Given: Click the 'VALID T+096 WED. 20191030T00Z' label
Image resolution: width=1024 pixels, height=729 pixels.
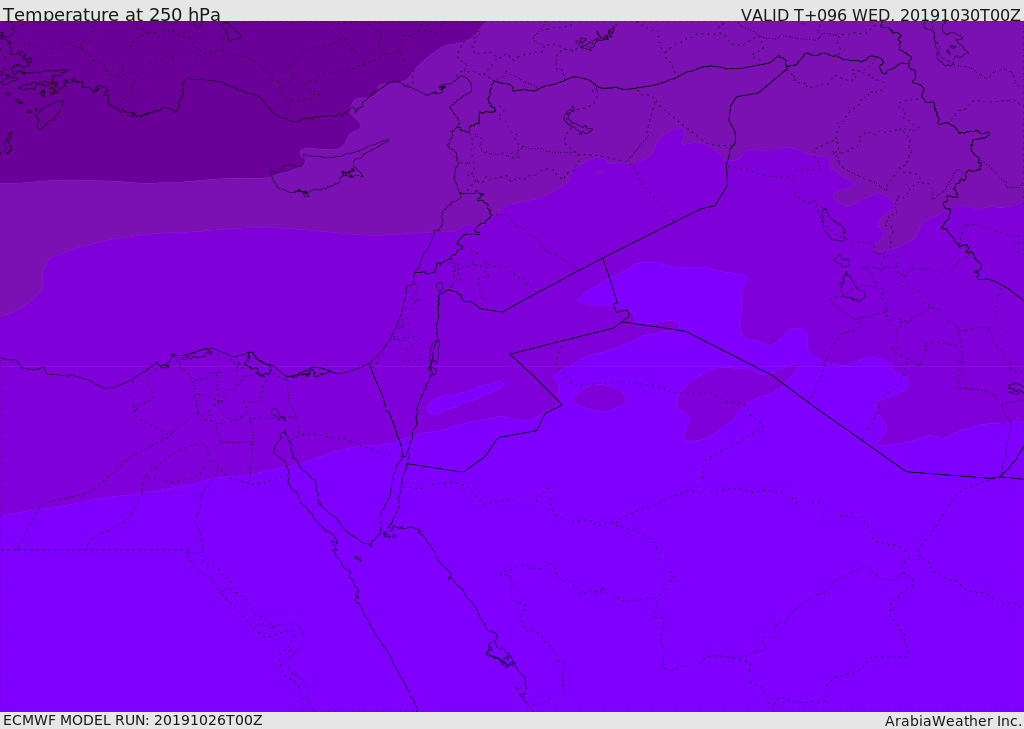Looking at the screenshot, I should (x=880, y=14).
